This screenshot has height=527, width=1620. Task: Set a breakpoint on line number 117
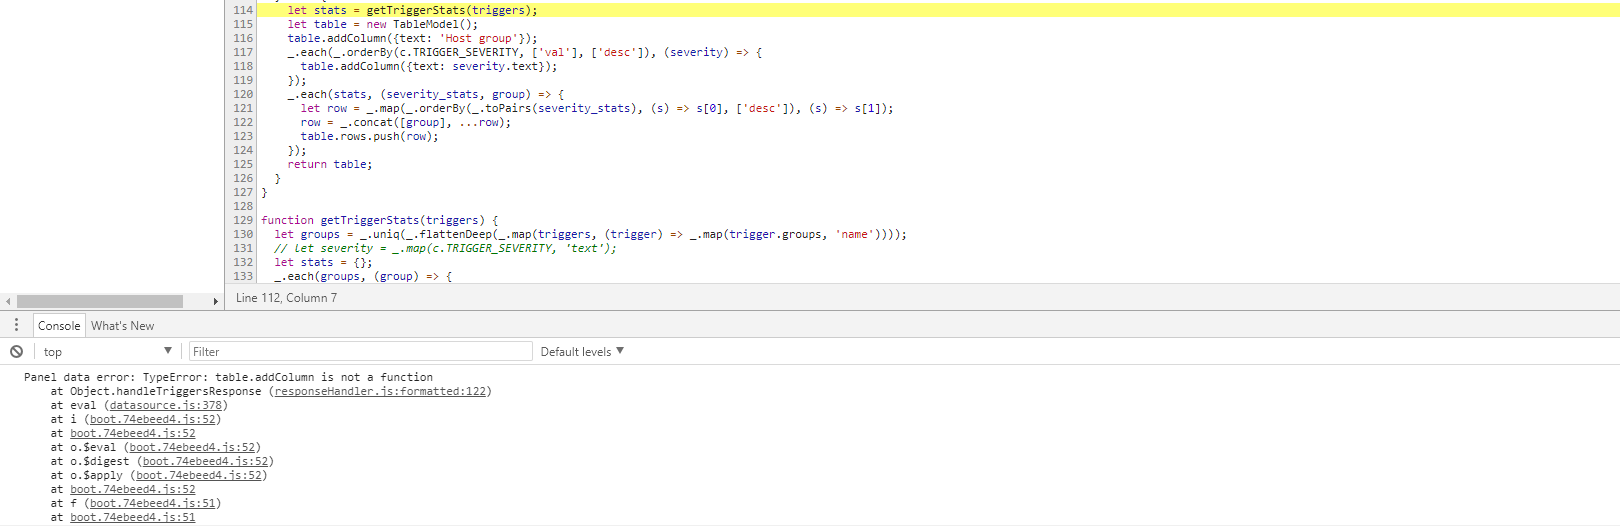pos(243,52)
